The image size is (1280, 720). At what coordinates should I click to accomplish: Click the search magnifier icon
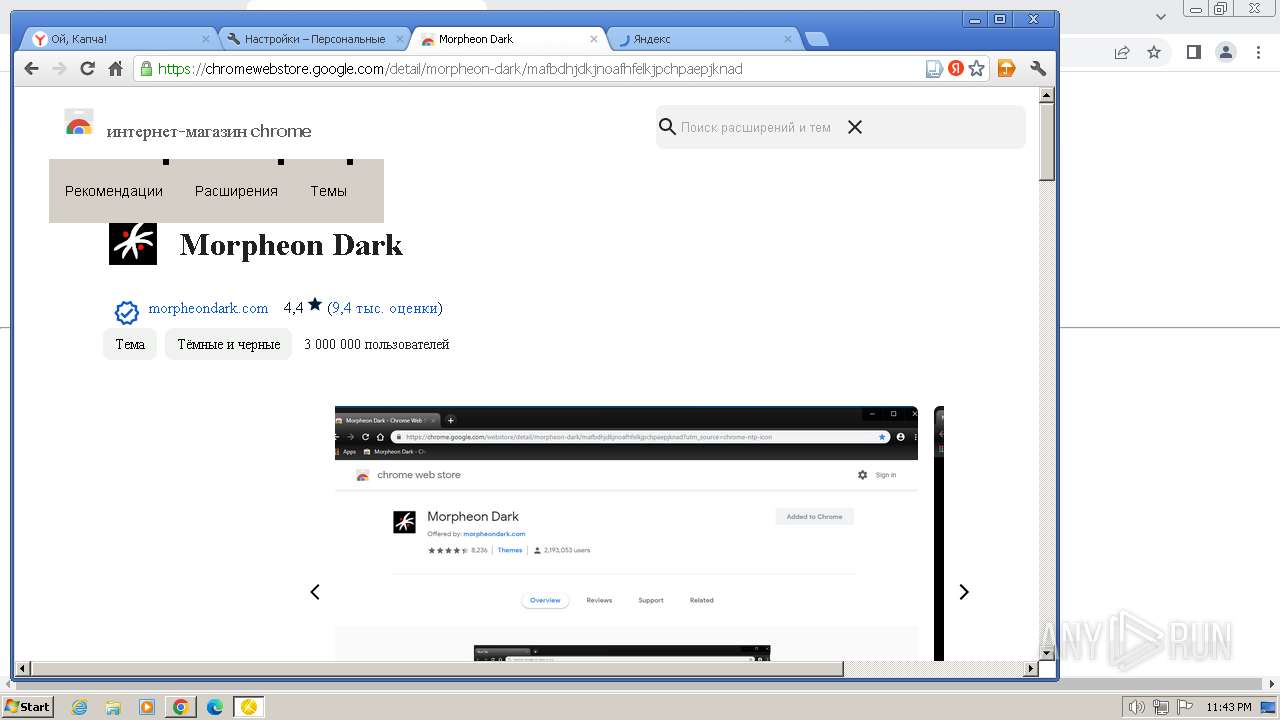668,127
